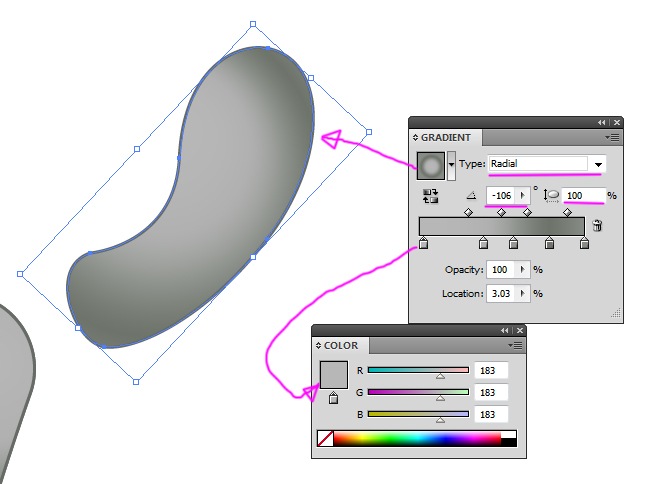Click the bottom corner handle of the bounding box
The width and height of the screenshot is (650, 484).
[x=136, y=382]
